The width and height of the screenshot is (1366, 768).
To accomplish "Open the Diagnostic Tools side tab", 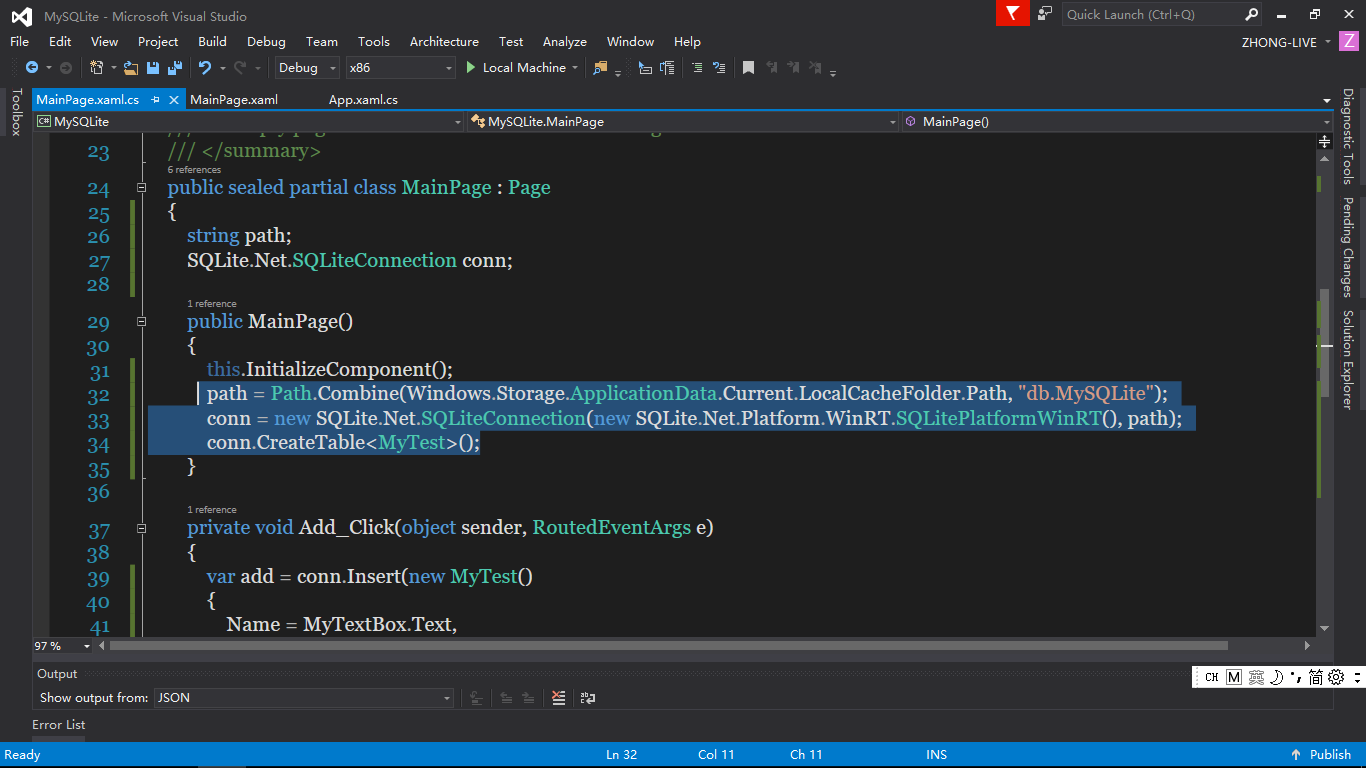I will [1348, 136].
